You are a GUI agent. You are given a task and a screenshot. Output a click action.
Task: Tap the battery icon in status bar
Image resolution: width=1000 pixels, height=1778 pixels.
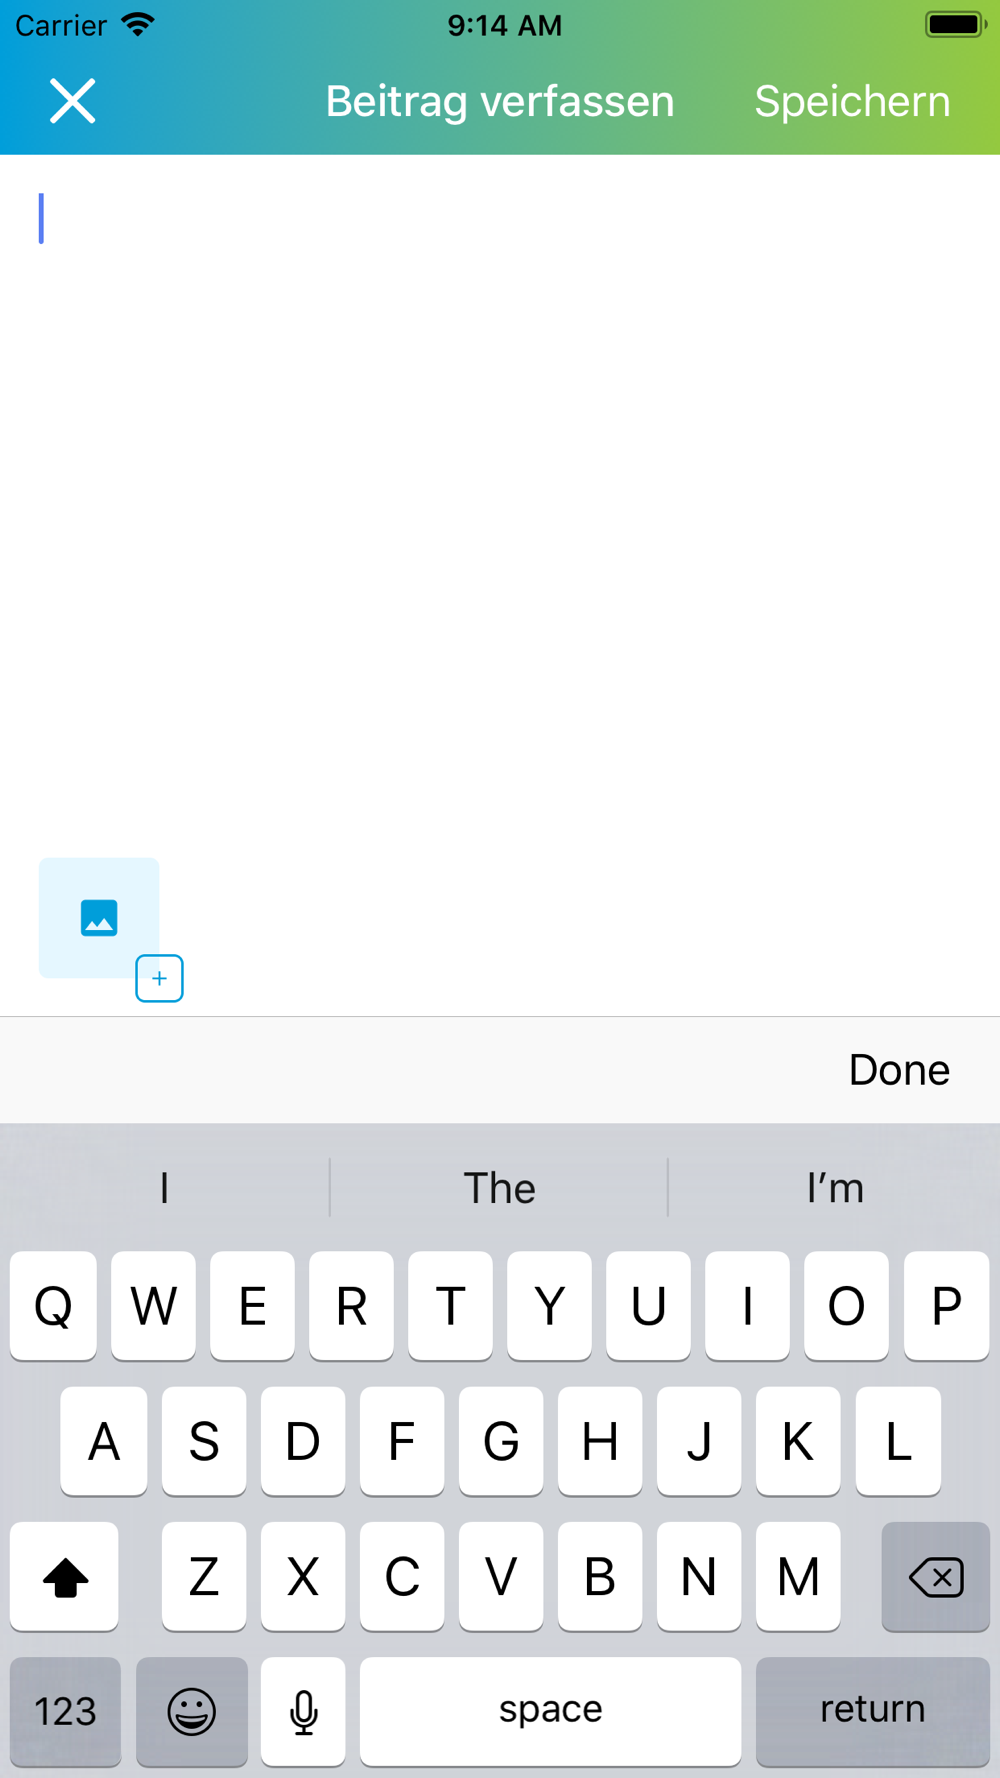tap(955, 24)
